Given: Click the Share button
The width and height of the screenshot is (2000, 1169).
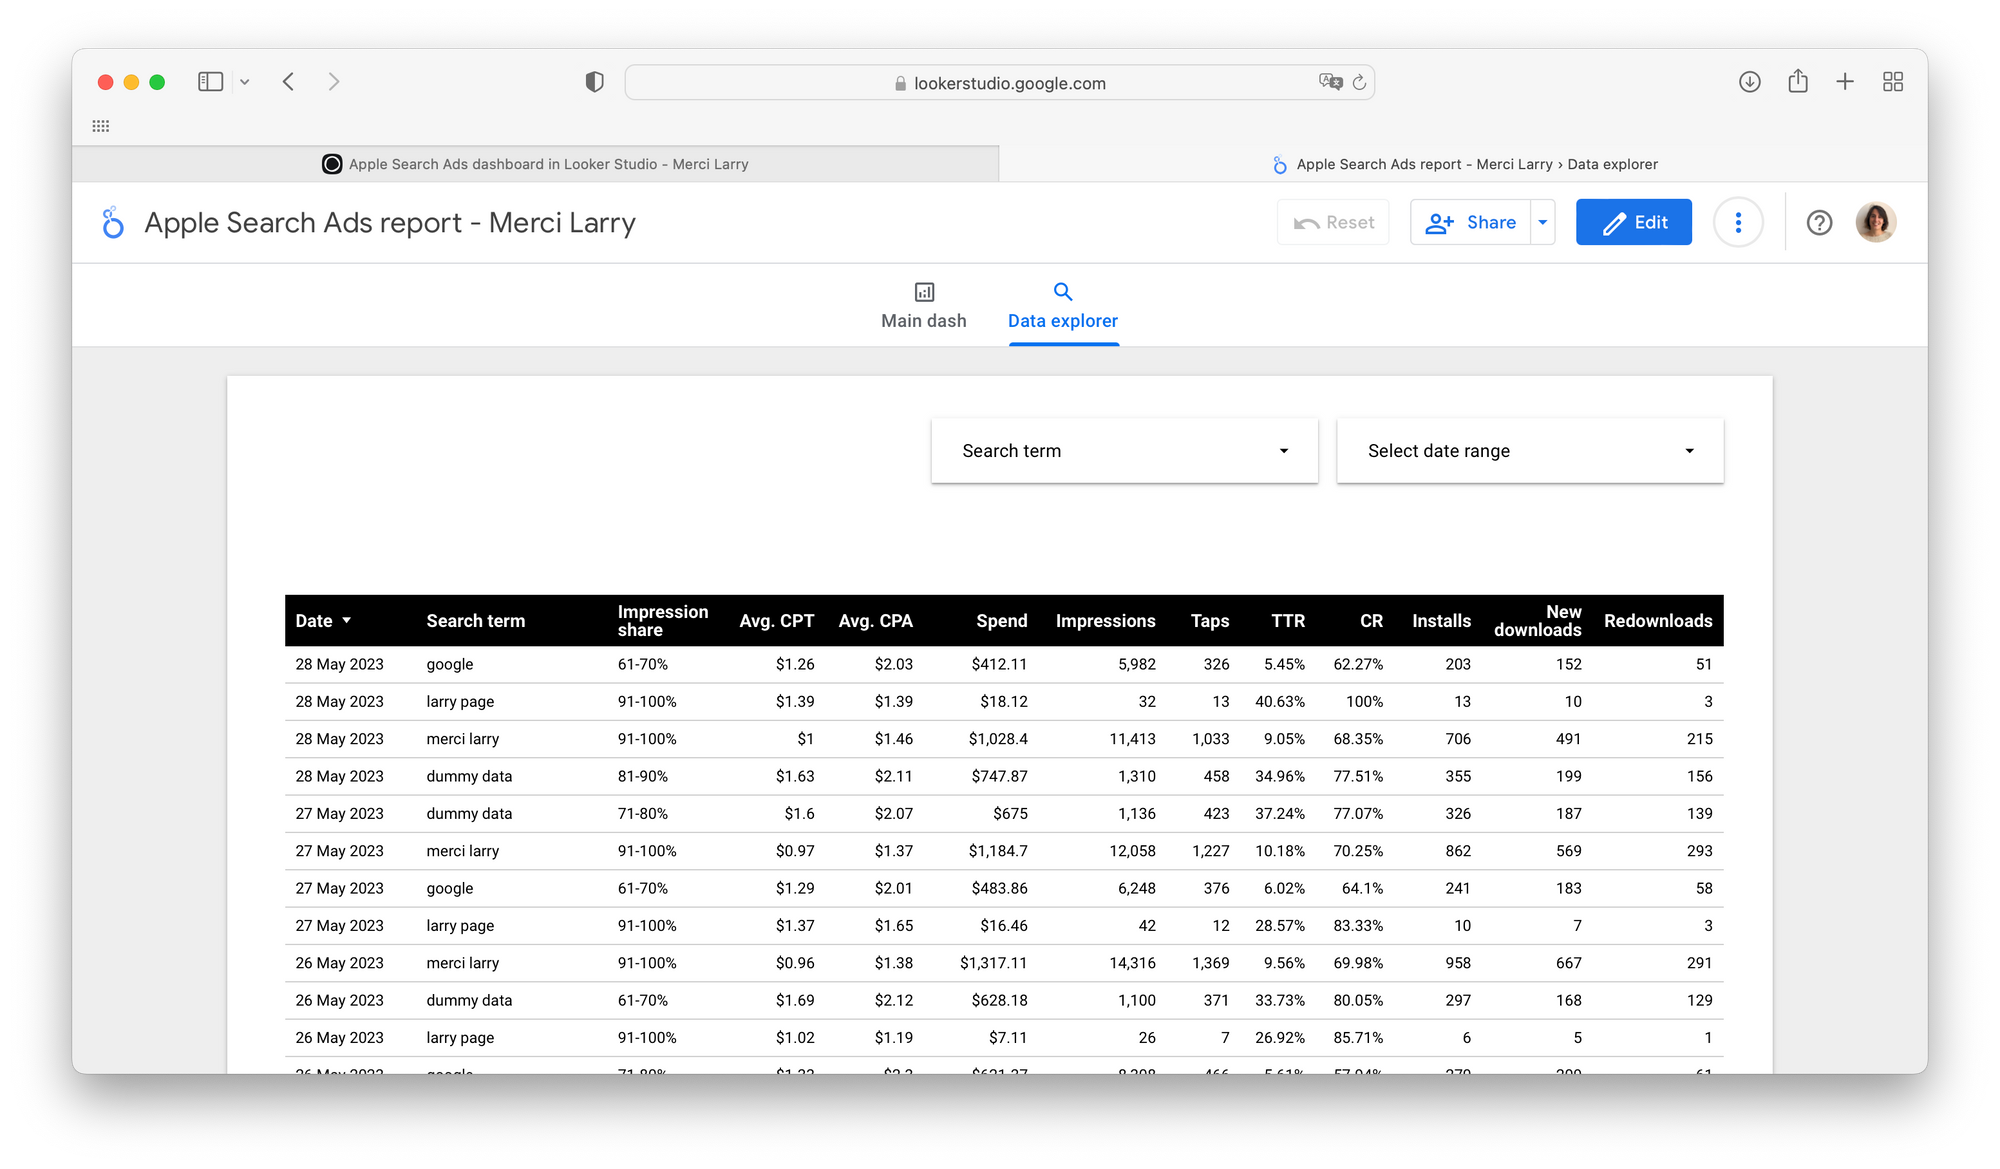Looking at the screenshot, I should tap(1471, 222).
